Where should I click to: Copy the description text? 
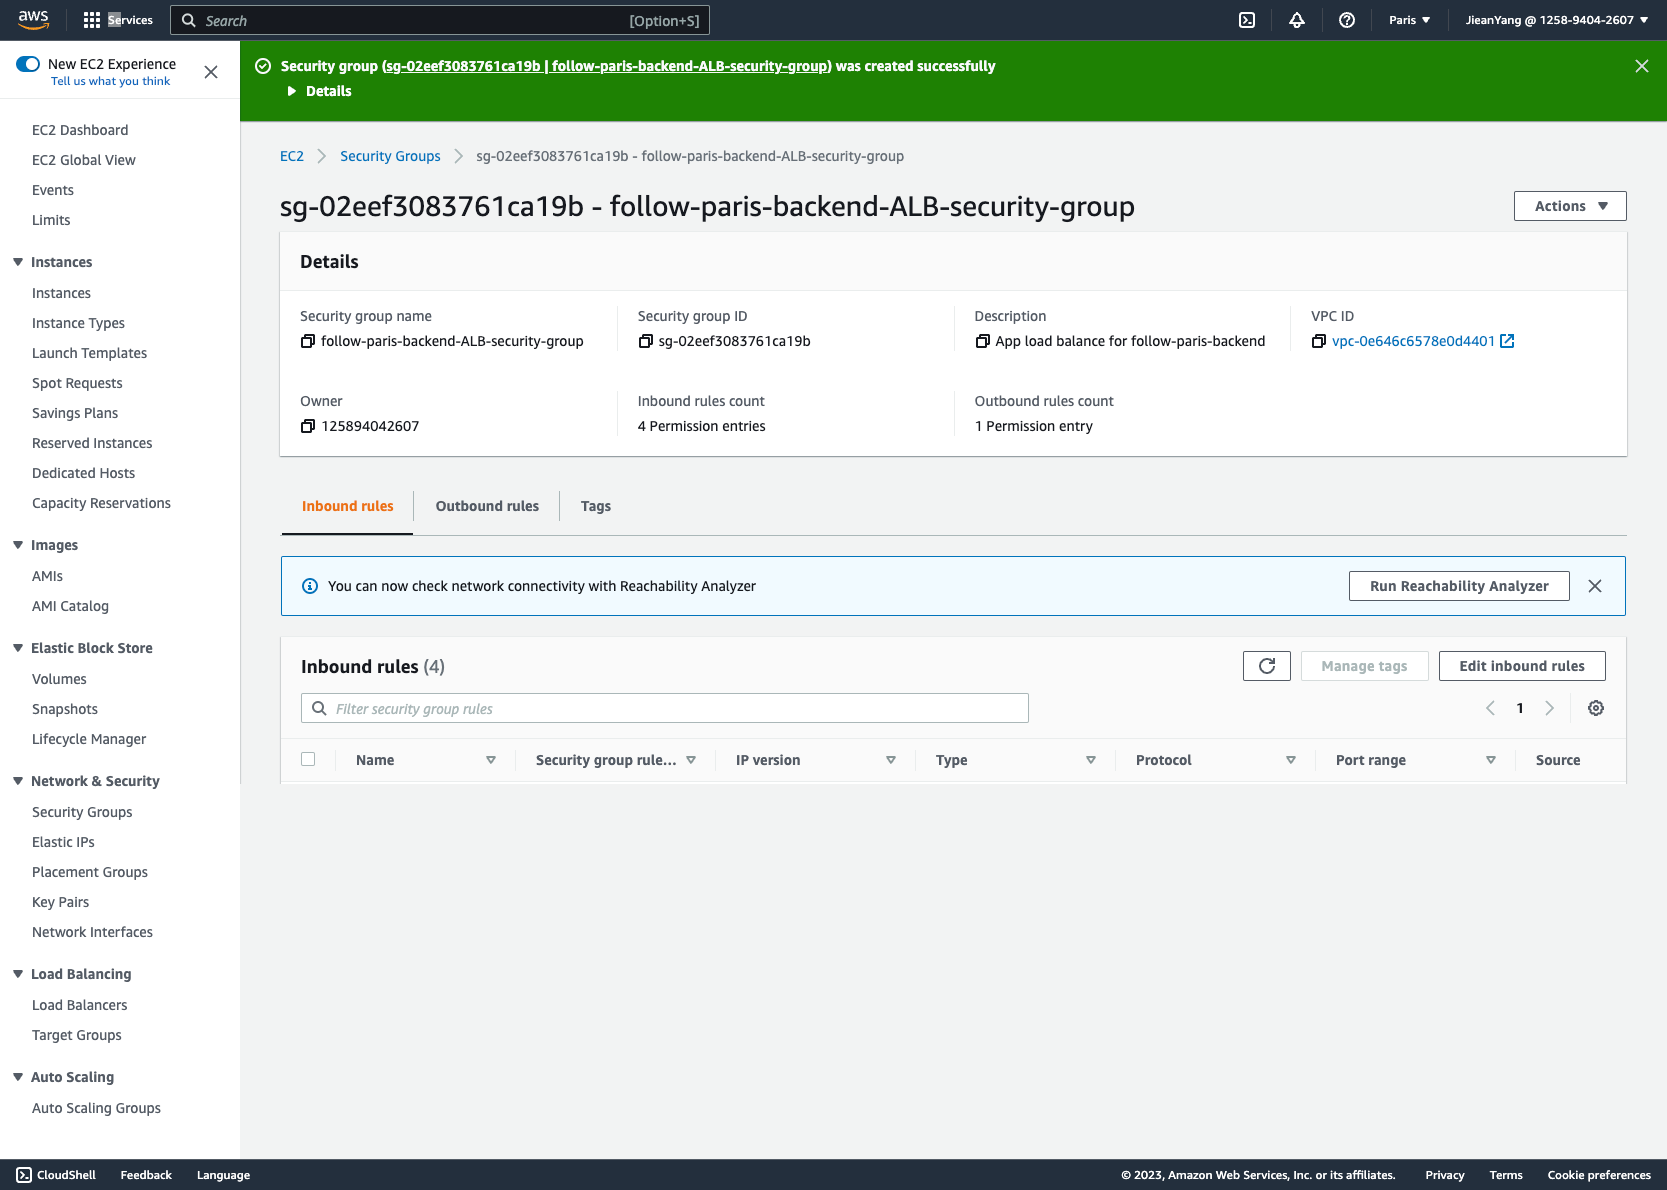click(983, 342)
